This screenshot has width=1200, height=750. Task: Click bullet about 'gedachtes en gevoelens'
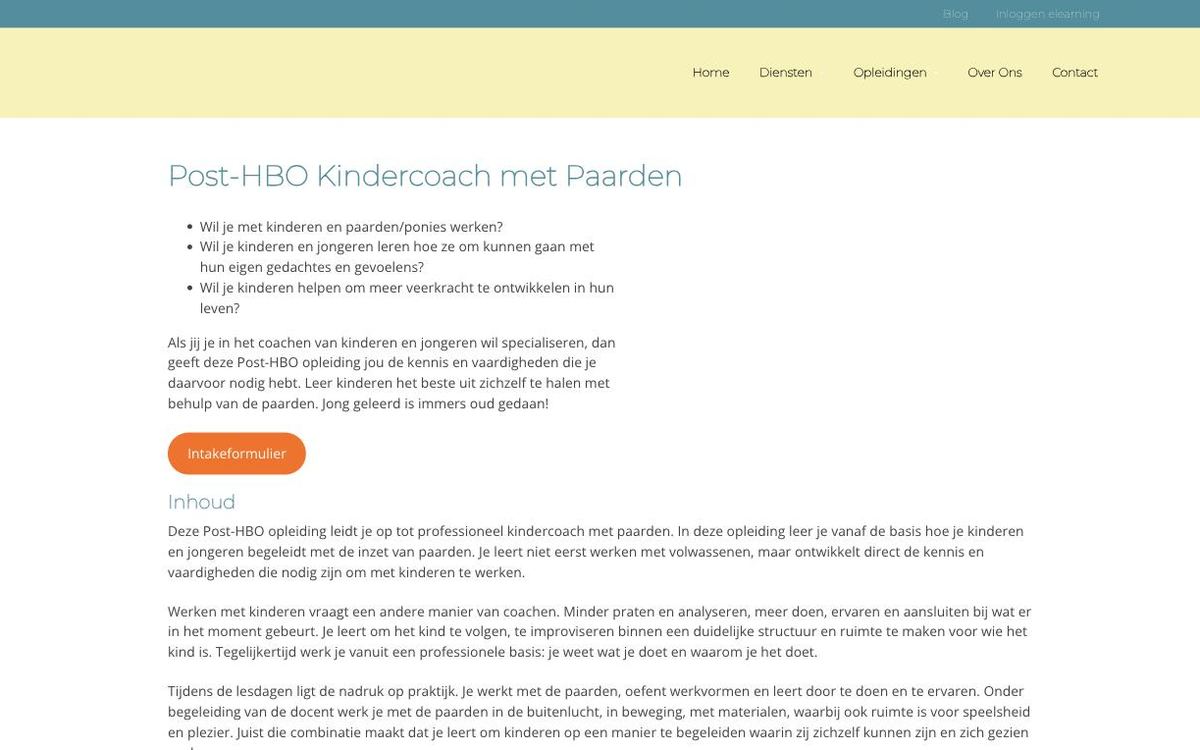[397, 257]
